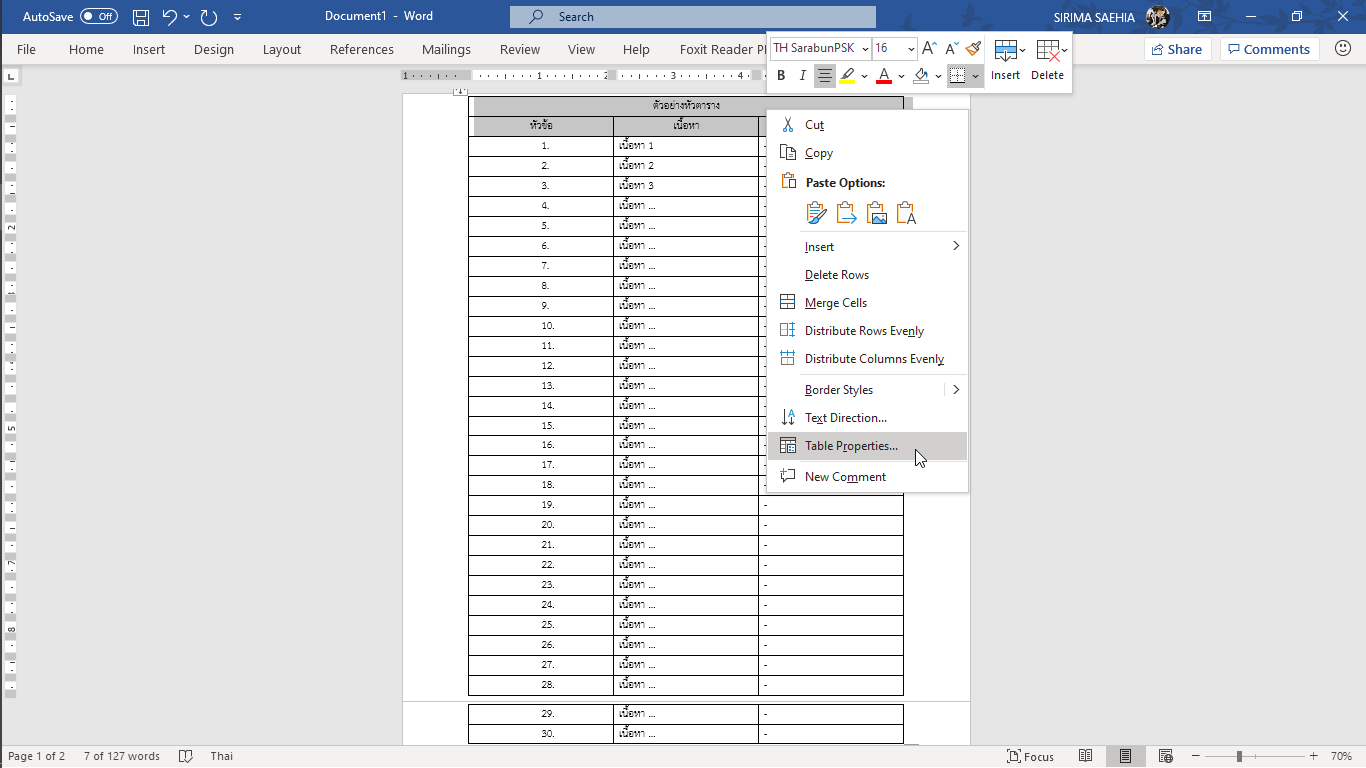The width and height of the screenshot is (1366, 768).
Task: Toggle italic formatting on the mini toolbar
Action: coord(802,75)
